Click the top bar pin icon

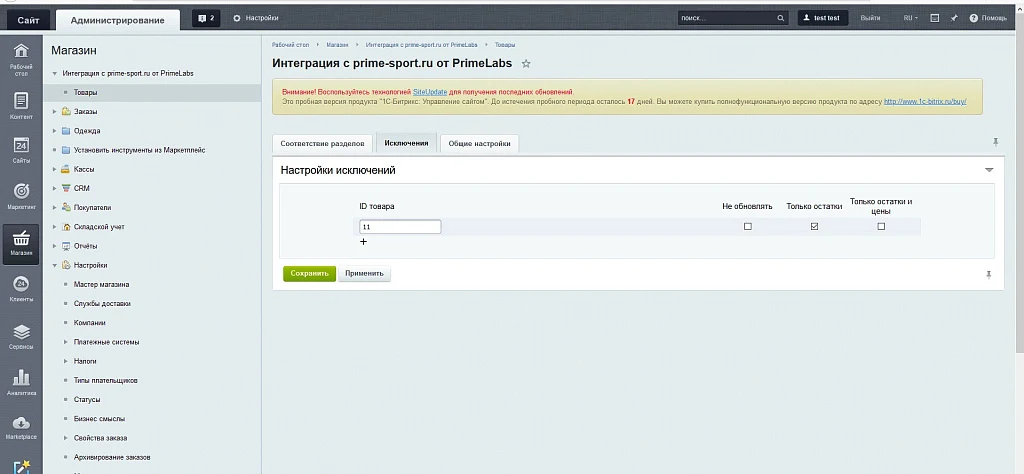coord(954,18)
